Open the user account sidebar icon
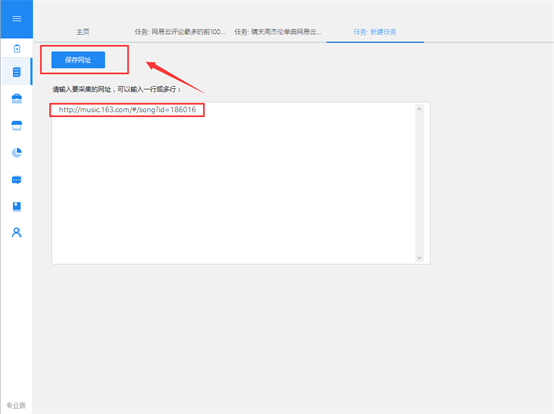 click(x=17, y=232)
